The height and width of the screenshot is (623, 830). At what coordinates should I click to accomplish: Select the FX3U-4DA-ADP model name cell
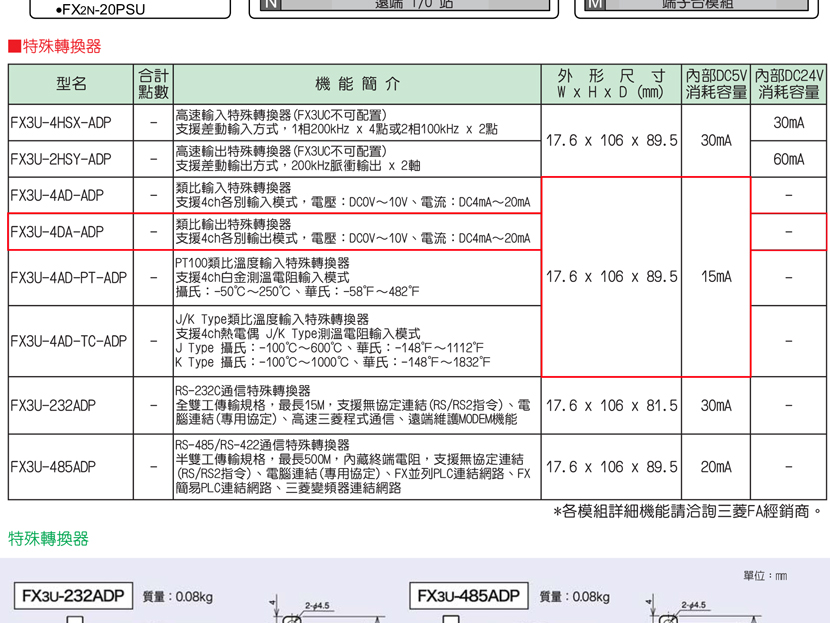[71, 232]
